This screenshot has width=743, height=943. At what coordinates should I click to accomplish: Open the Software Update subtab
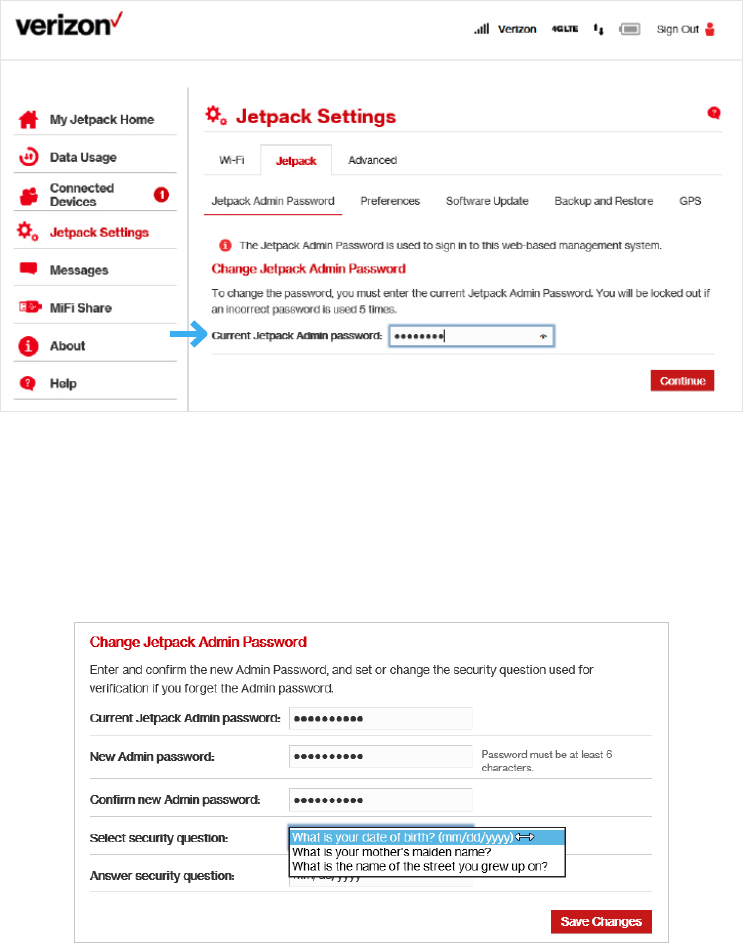487,201
